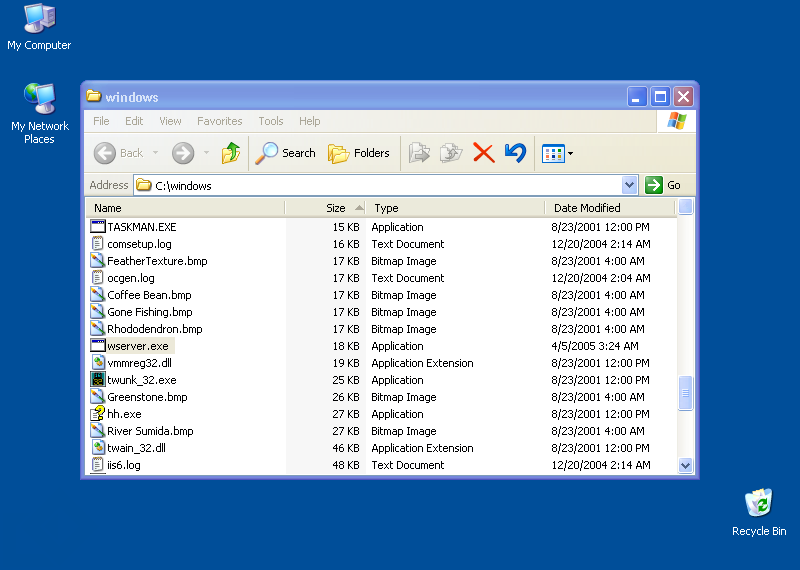Click the "12/20/2004 2:04 AM" date cell
This screenshot has width=800, height=570.
601,278
